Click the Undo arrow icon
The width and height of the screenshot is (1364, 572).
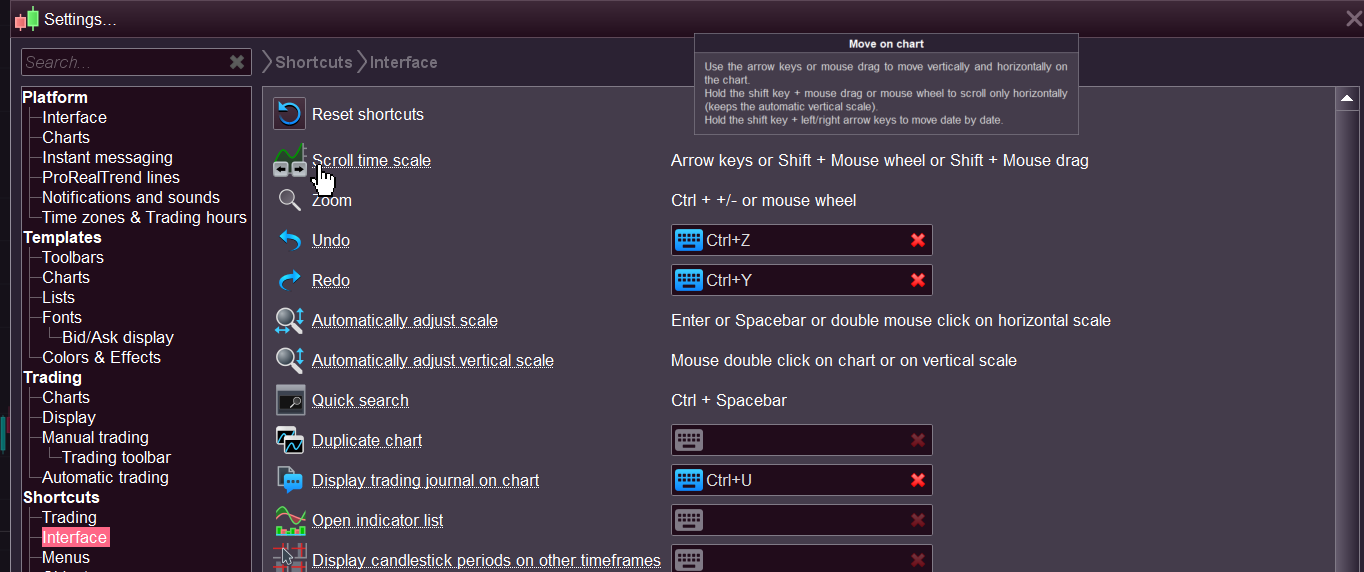click(x=289, y=240)
